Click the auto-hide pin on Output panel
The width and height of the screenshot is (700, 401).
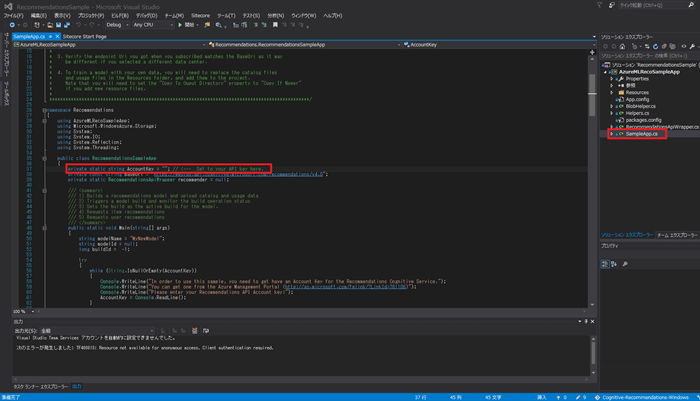pos(586,322)
